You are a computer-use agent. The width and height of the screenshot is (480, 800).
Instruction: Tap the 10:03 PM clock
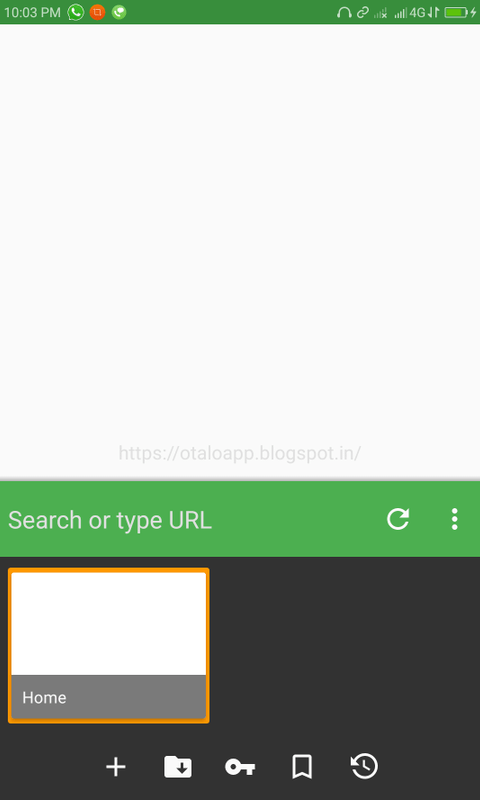point(32,12)
